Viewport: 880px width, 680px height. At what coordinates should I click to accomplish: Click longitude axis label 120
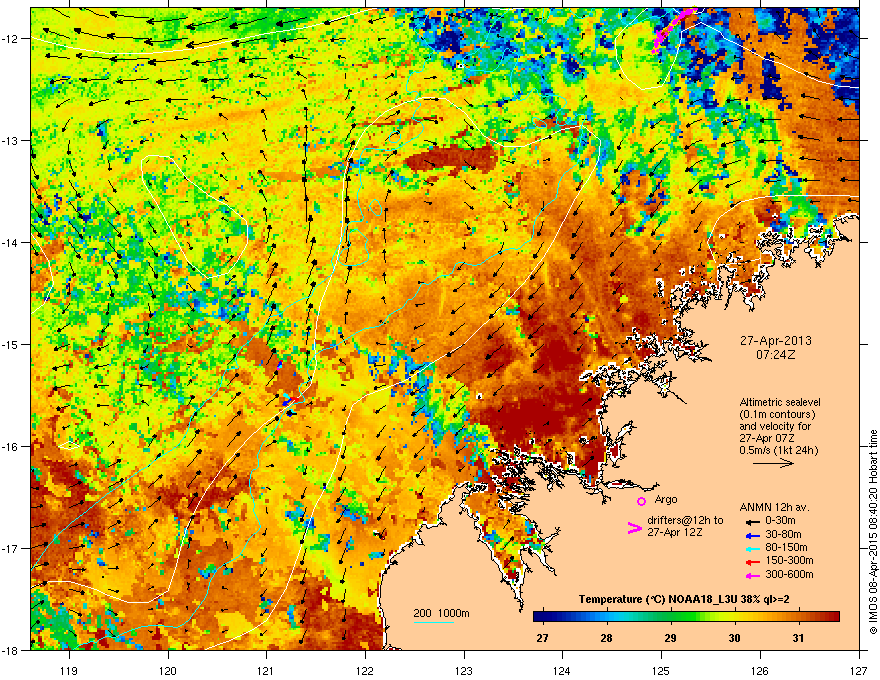pyautogui.click(x=168, y=670)
